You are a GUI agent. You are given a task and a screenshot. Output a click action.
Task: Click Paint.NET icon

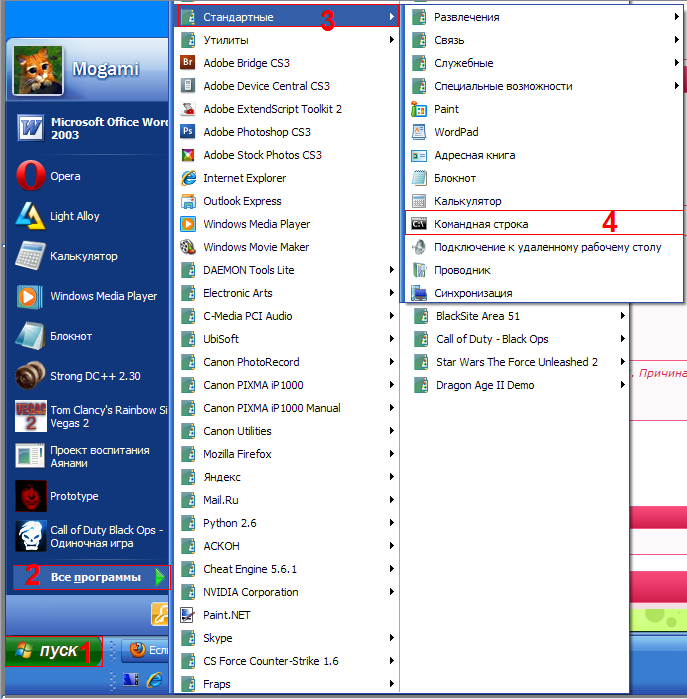point(188,615)
